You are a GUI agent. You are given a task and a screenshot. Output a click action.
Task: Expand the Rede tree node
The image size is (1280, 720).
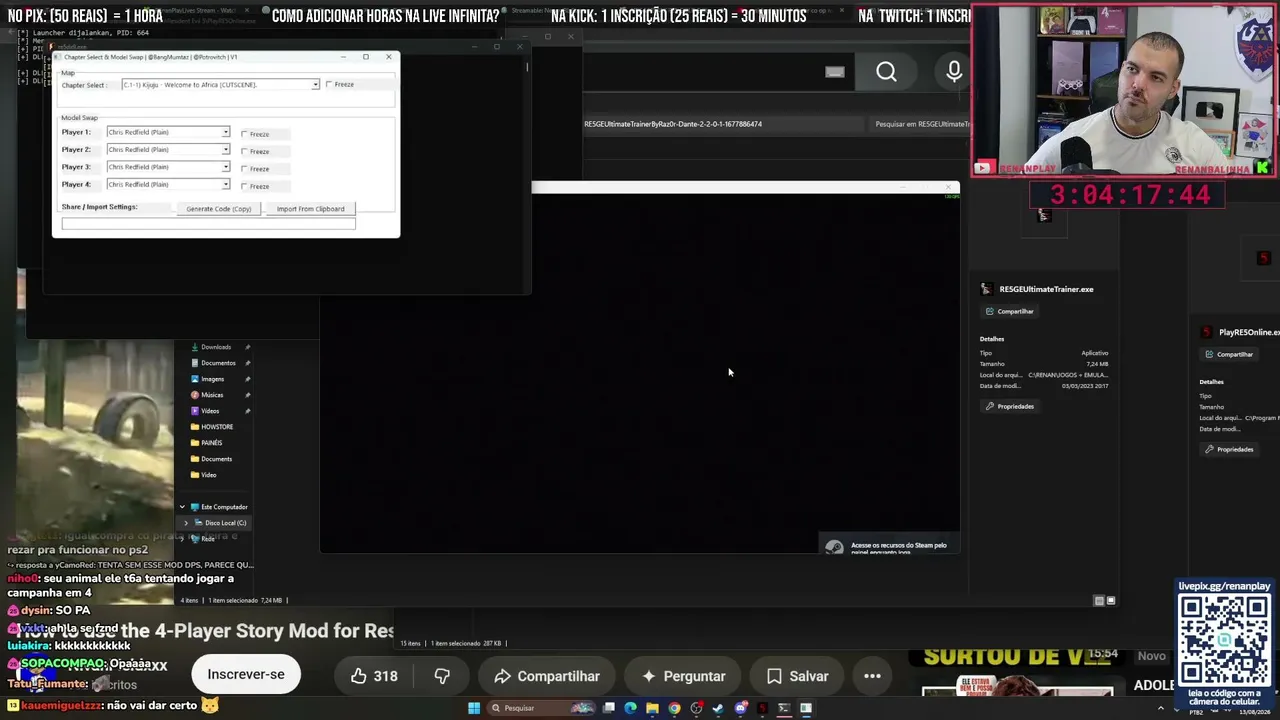coord(182,539)
